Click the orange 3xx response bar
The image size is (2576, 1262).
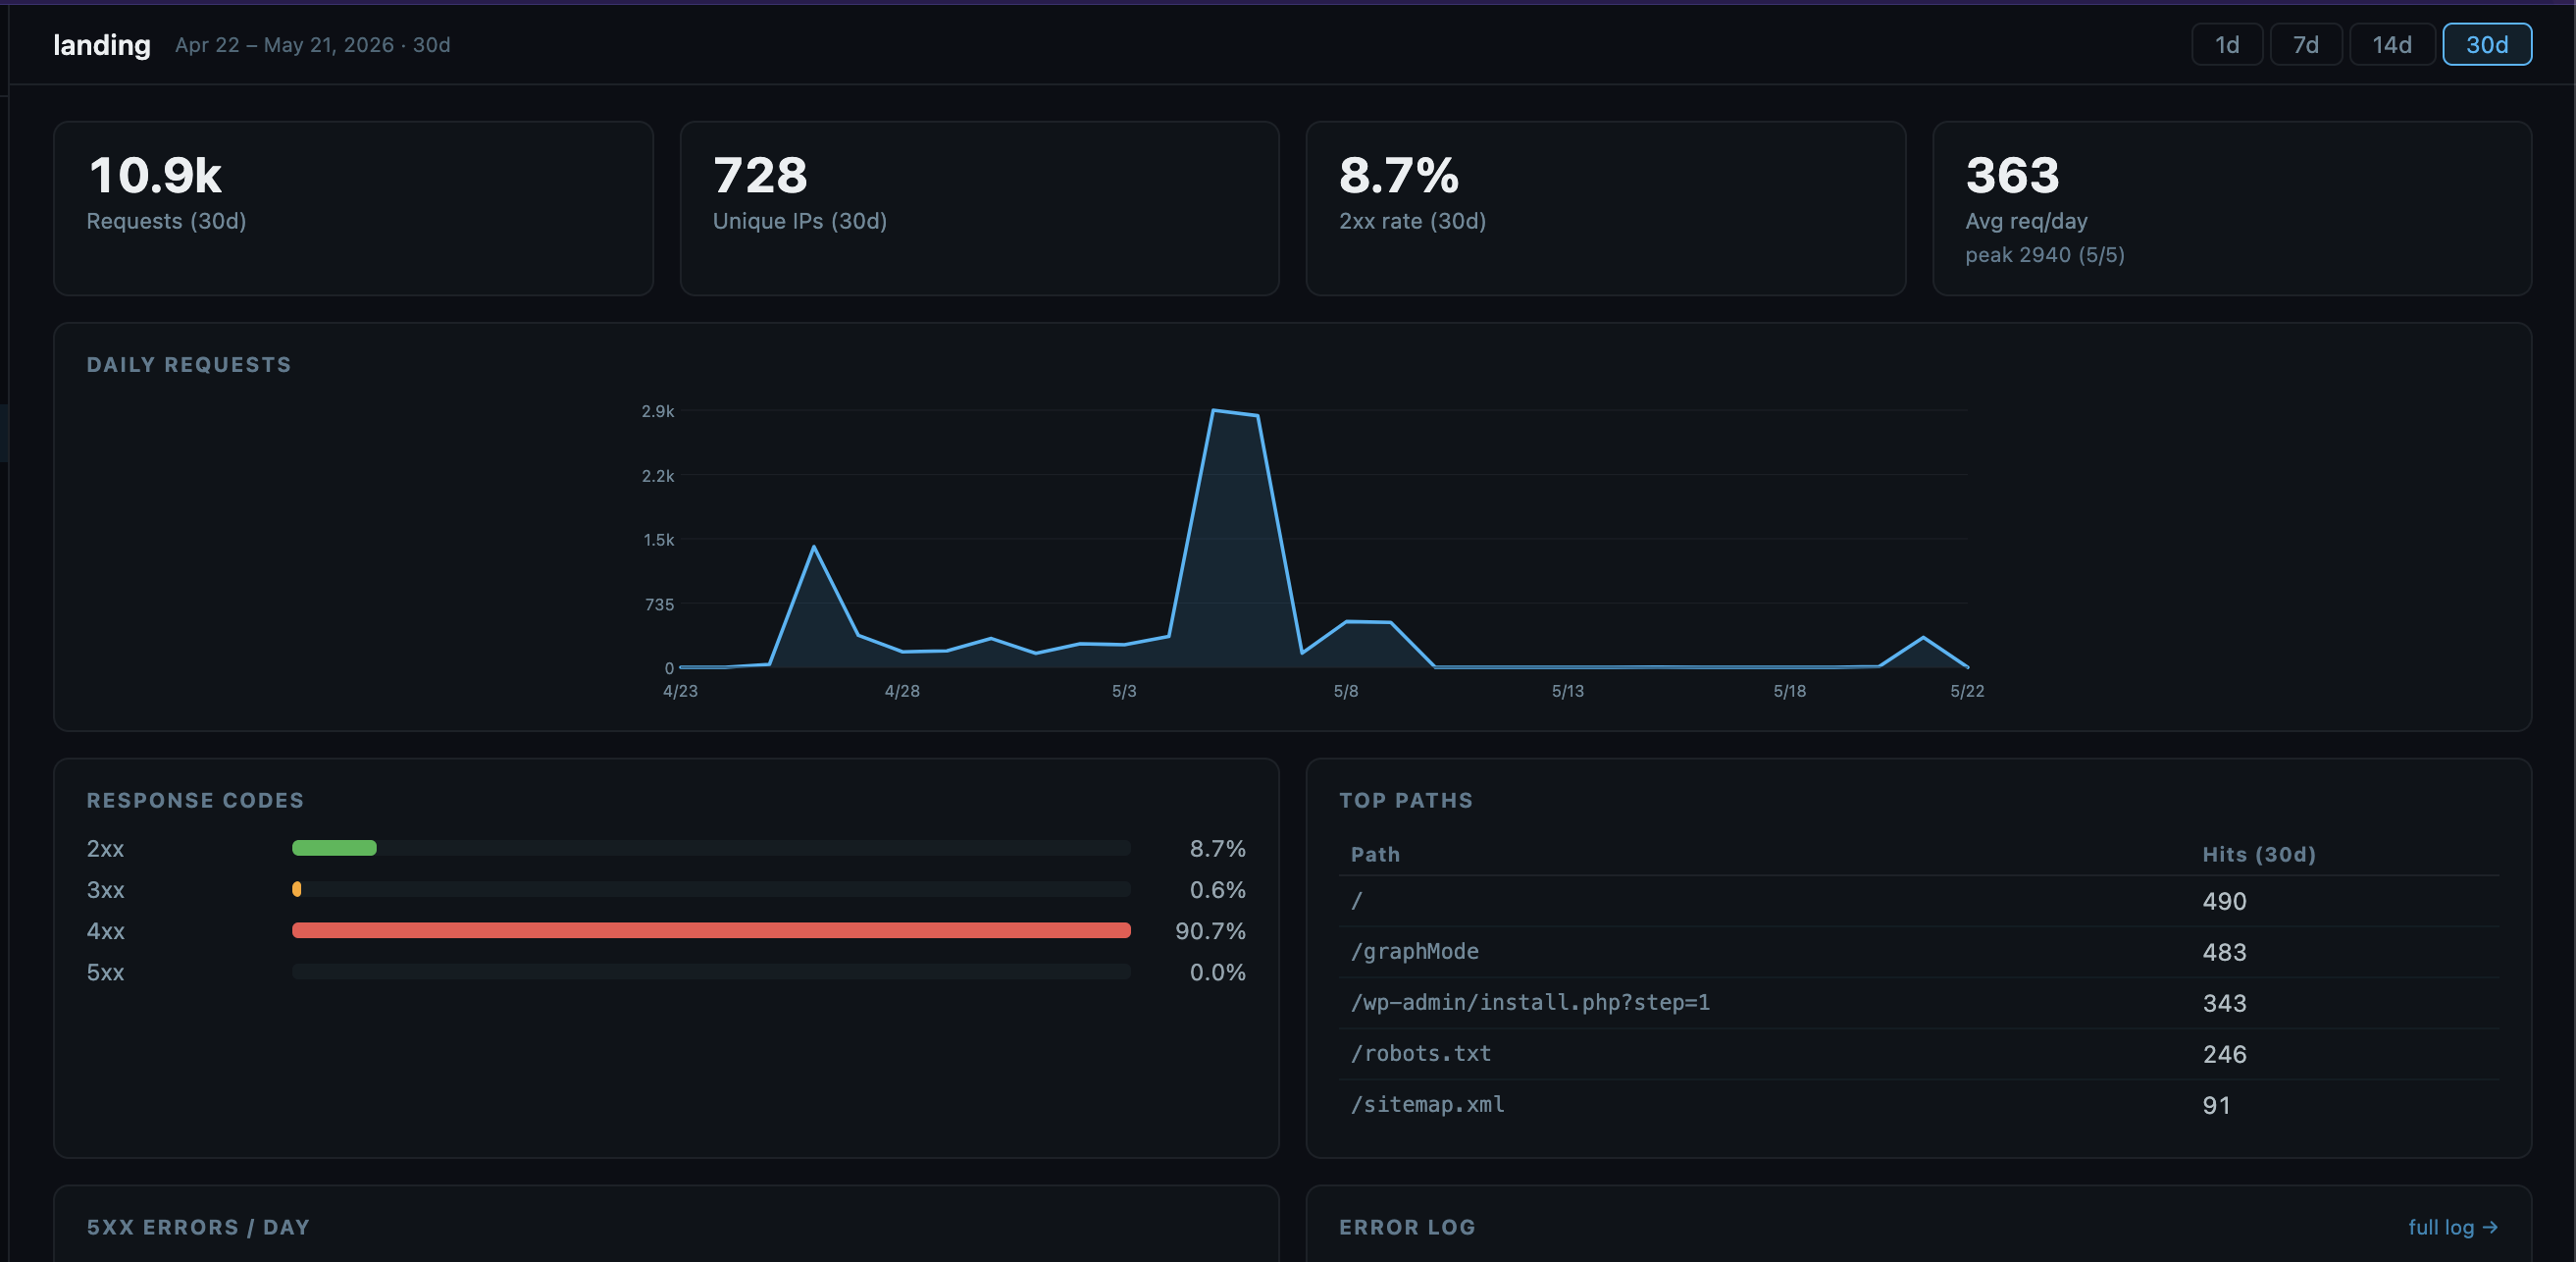click(x=296, y=889)
